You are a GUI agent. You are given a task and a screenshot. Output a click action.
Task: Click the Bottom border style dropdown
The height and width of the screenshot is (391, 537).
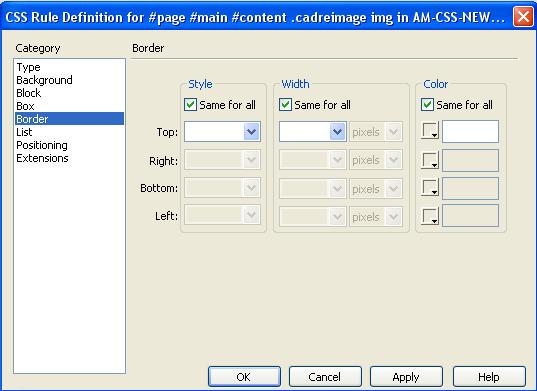click(222, 188)
